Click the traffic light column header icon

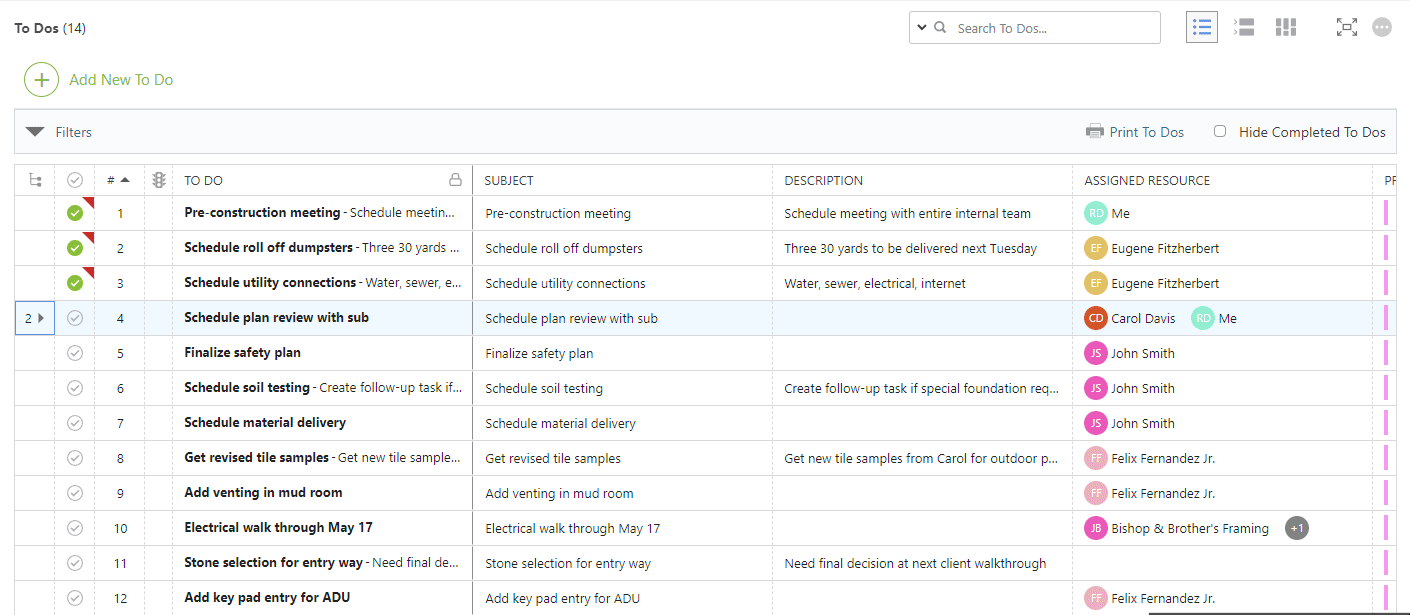(158, 179)
